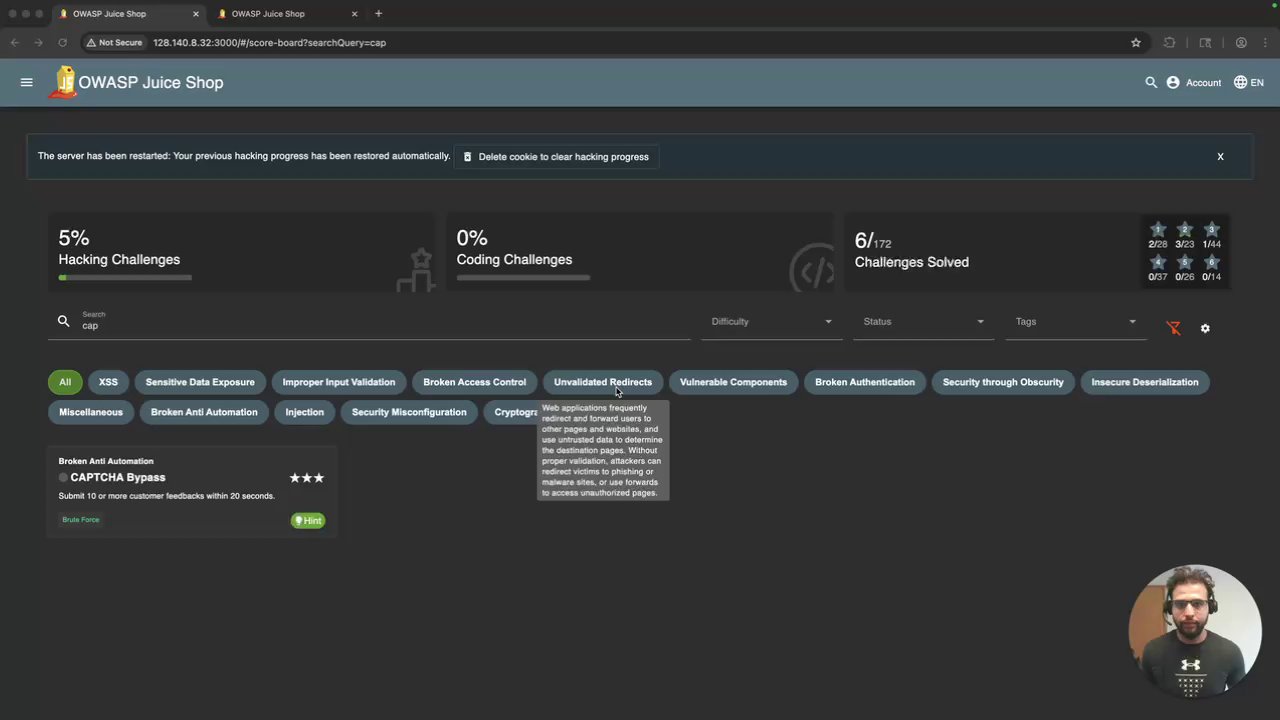
Task: Click the Coding Challenges progress bar
Action: pos(523,277)
